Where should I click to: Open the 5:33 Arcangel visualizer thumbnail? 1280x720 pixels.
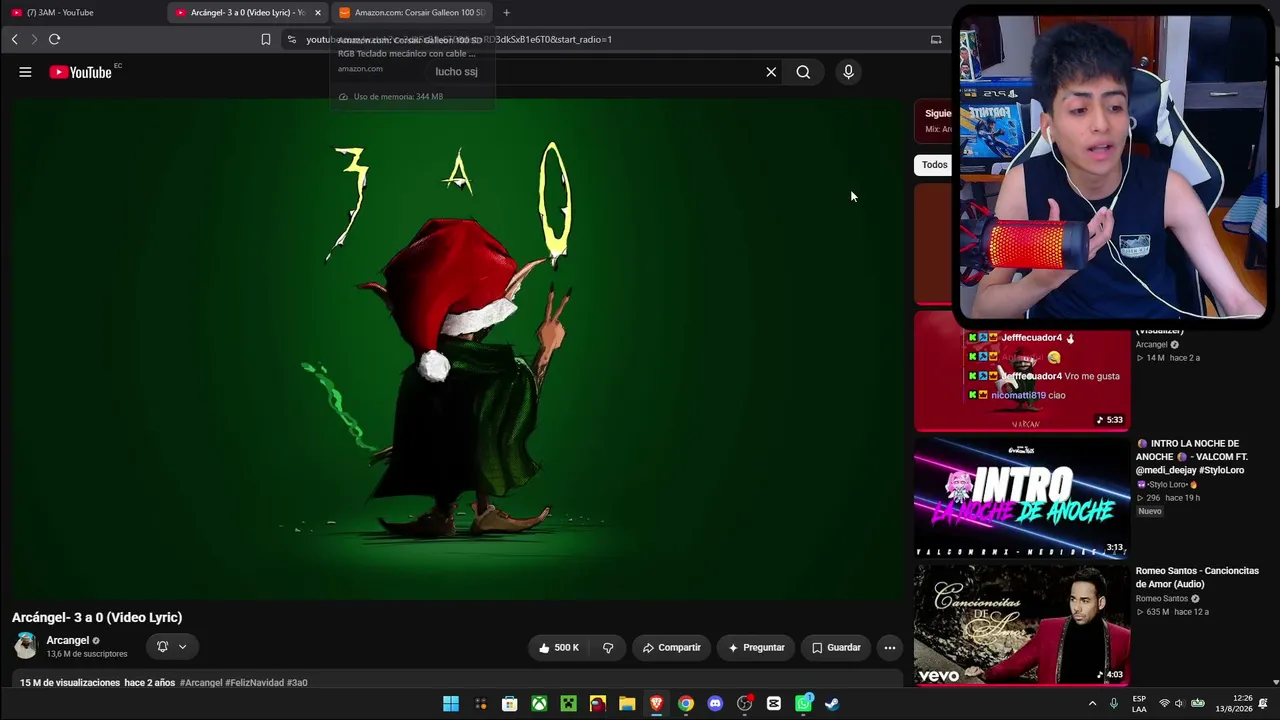(x=1022, y=372)
